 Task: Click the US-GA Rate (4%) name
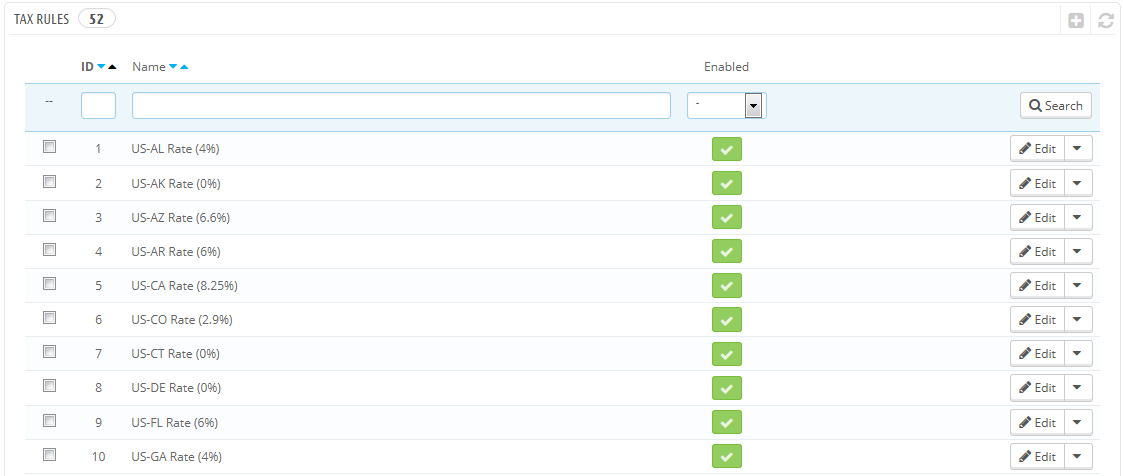[x=176, y=456]
